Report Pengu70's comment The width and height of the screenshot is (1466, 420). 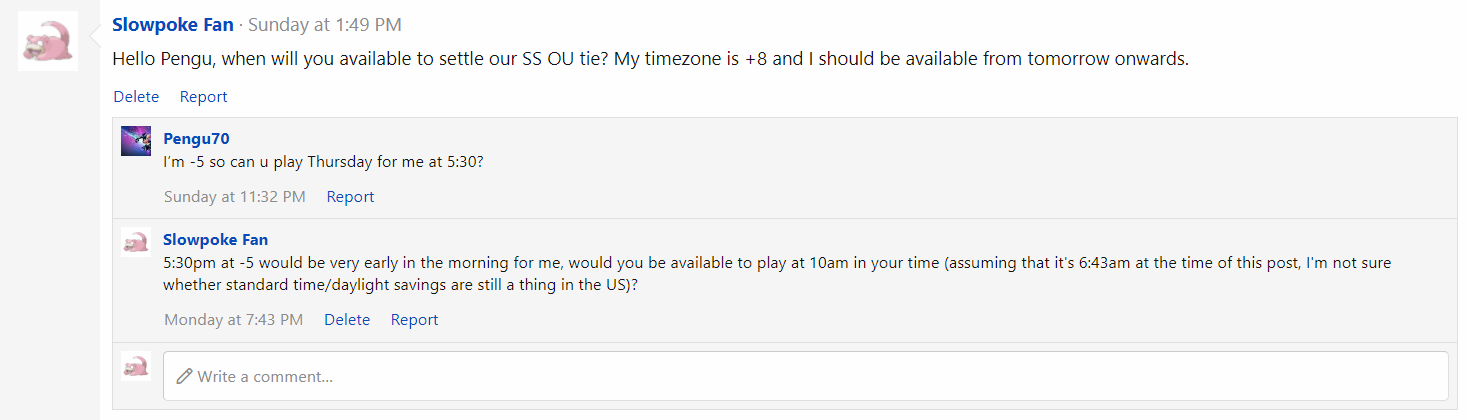[x=350, y=197]
